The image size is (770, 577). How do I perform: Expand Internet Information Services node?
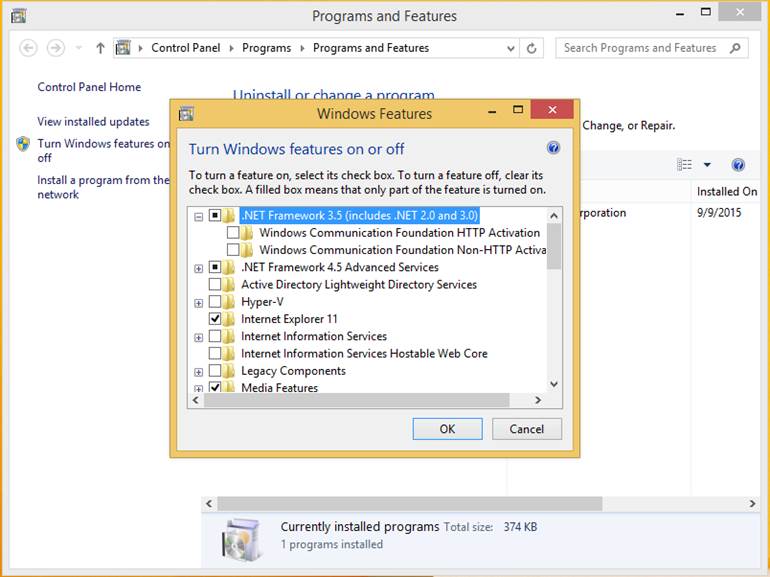point(199,337)
